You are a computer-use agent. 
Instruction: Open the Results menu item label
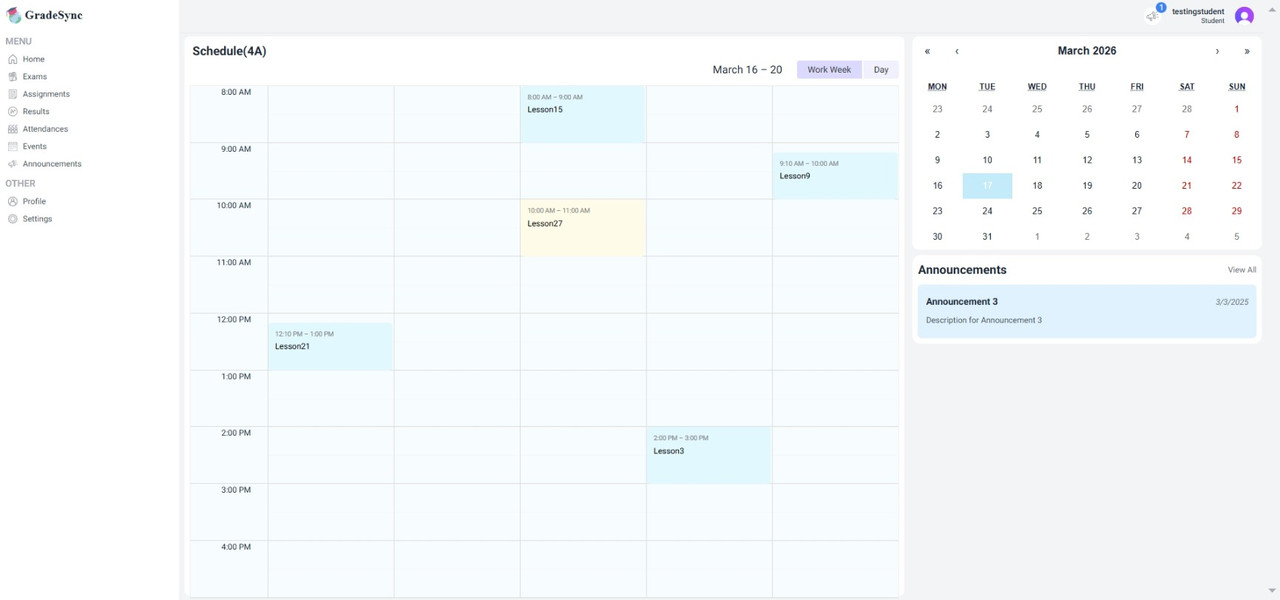pyautogui.click(x=36, y=112)
